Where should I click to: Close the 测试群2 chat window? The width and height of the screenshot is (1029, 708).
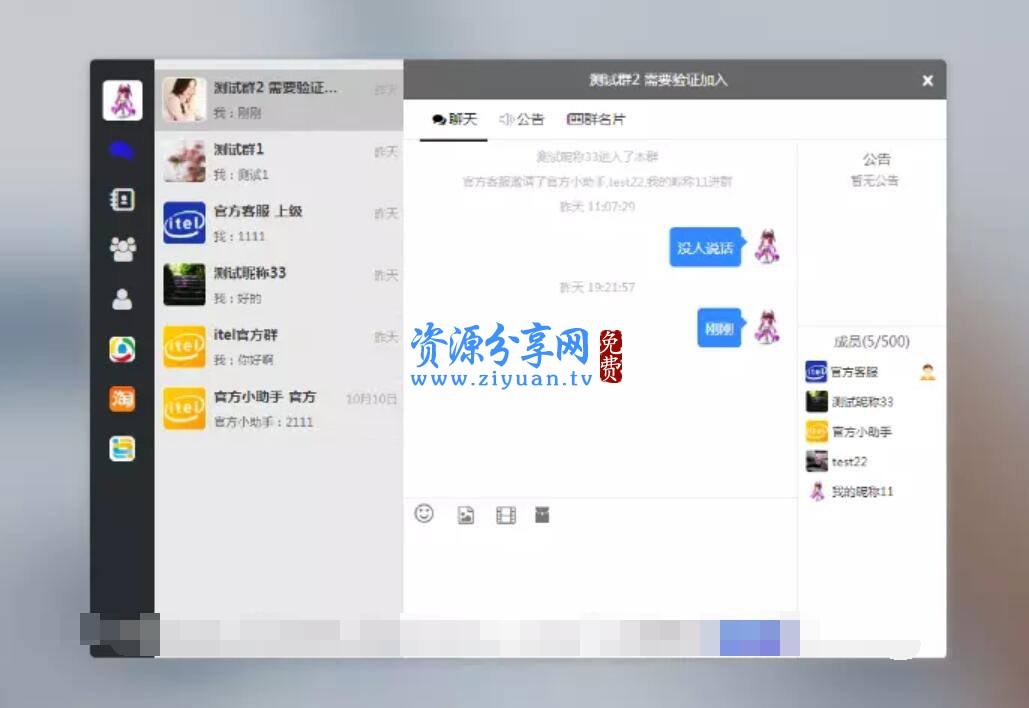pos(927,80)
